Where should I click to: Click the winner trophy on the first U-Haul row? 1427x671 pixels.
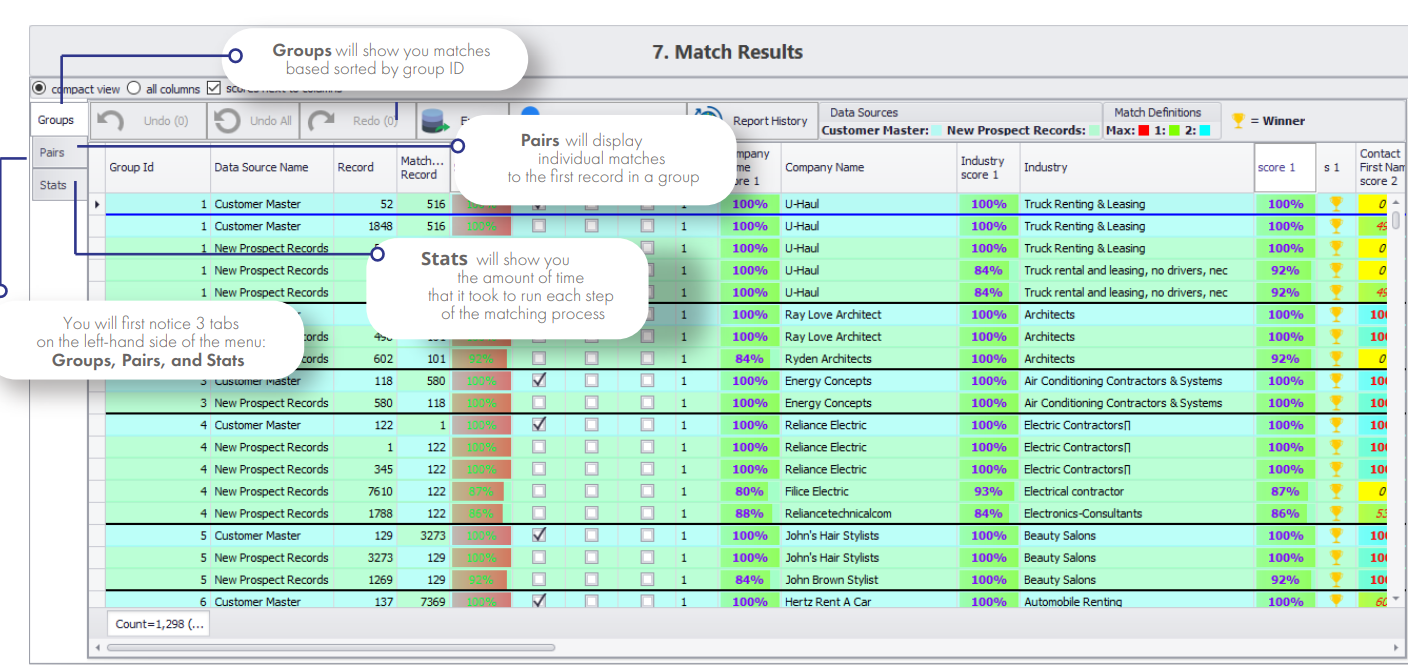pos(1336,204)
